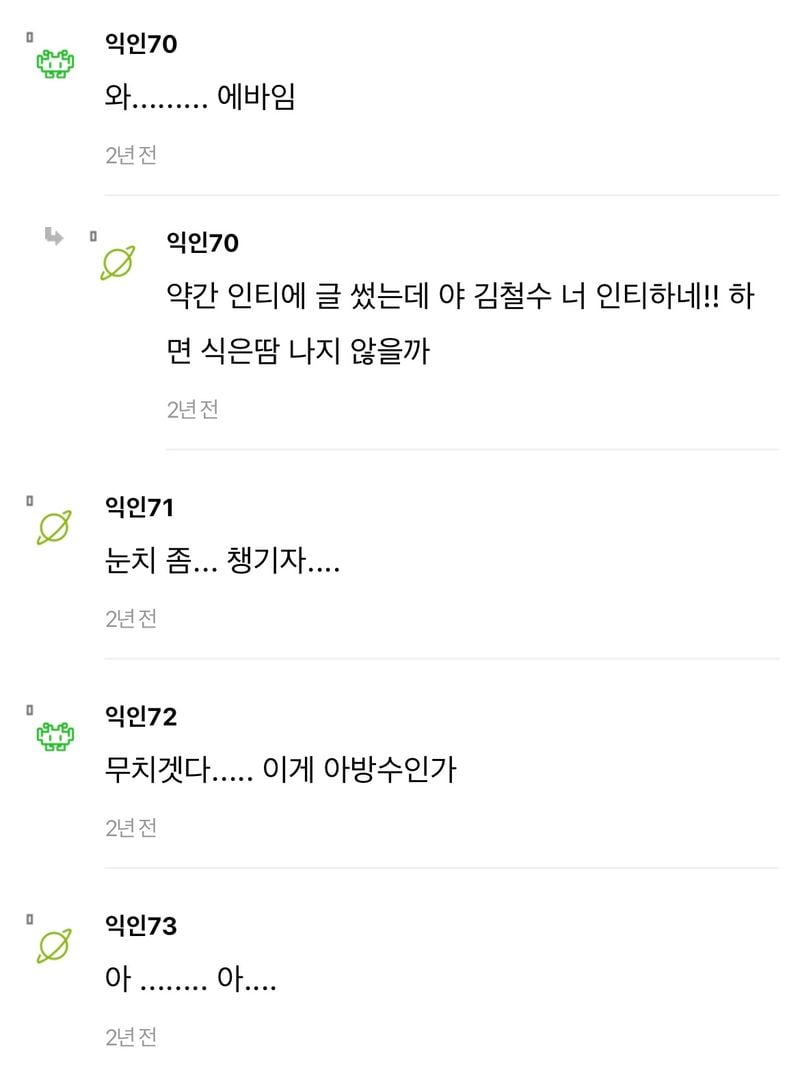This screenshot has height=1070, width=800.
Task: Click the small marker beside 익인71's avatar
Action: [x=30, y=500]
